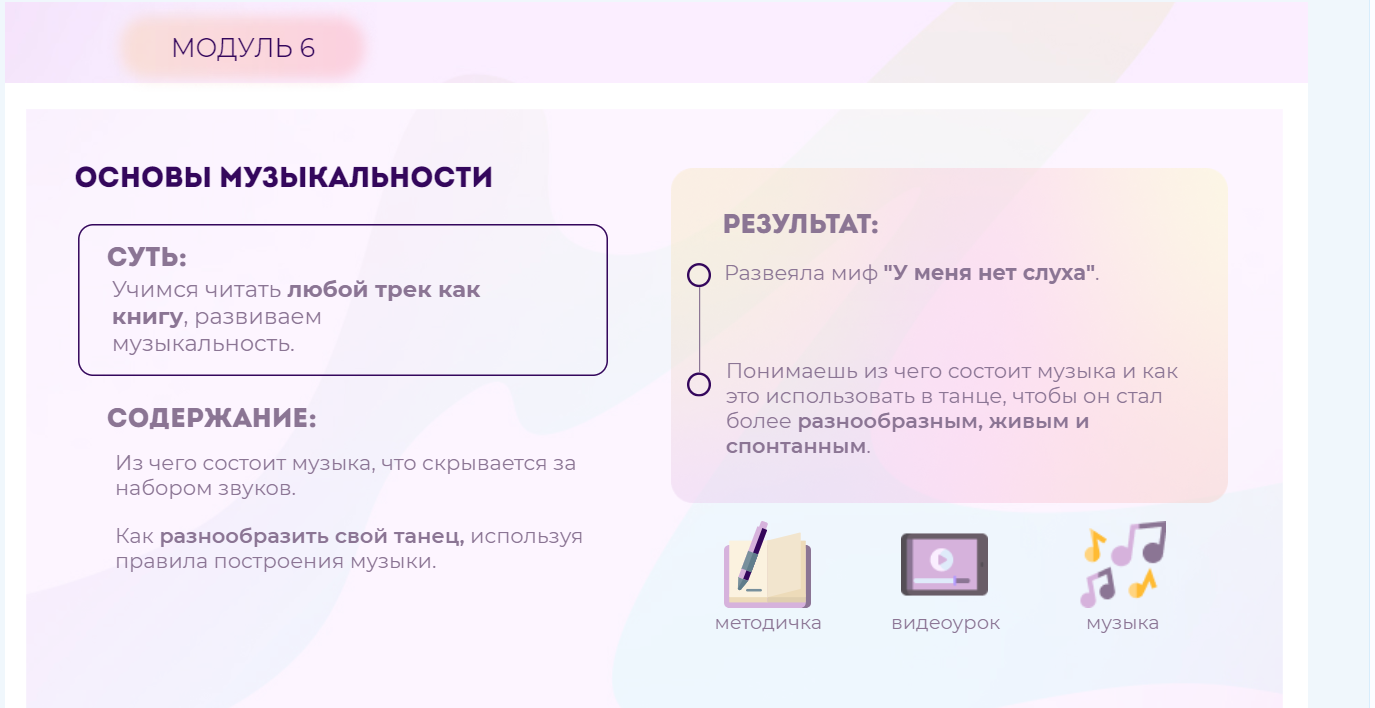
Task: Click the "музыка" label
Action: pos(1123,623)
